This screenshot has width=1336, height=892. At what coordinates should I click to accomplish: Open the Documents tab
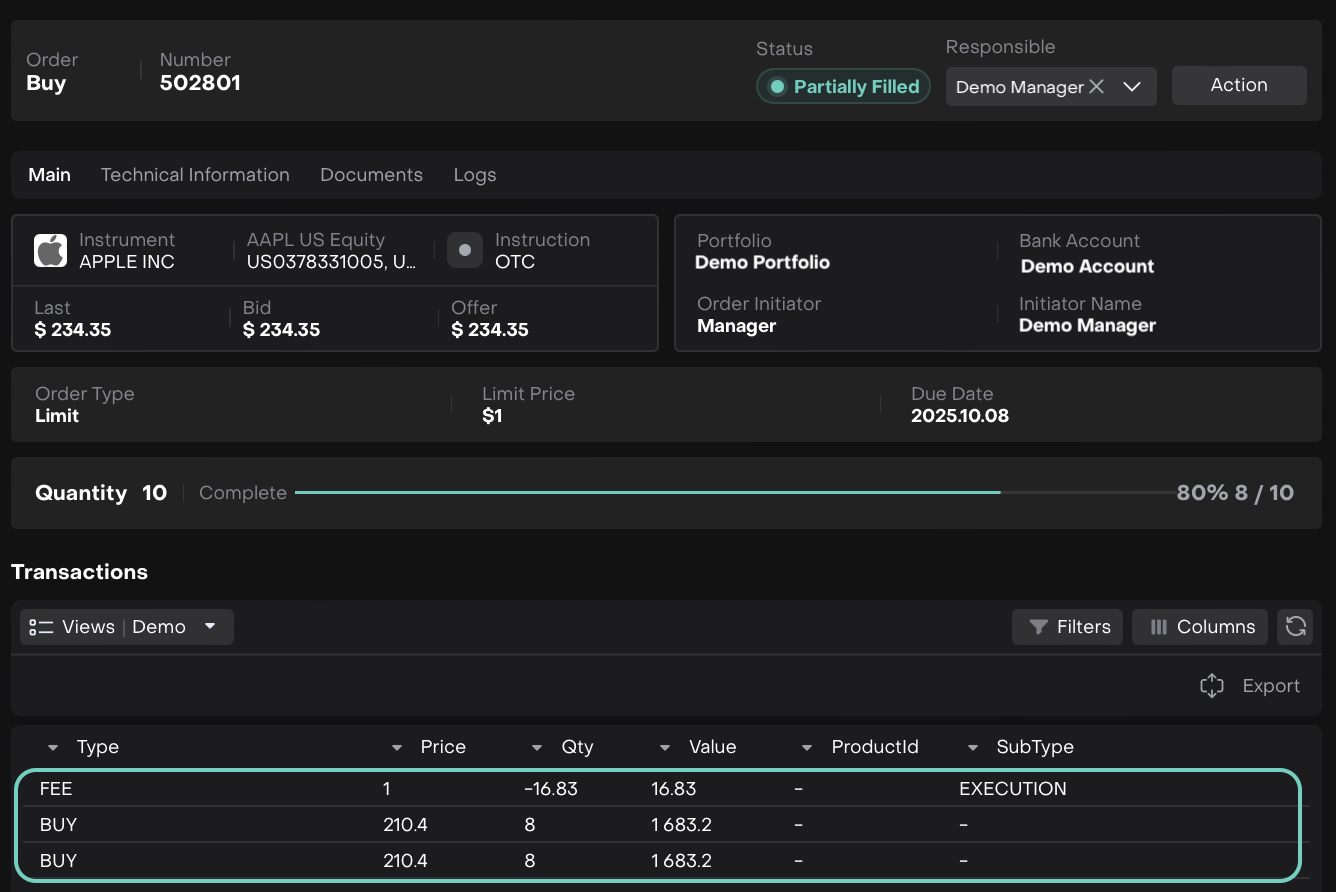click(371, 175)
